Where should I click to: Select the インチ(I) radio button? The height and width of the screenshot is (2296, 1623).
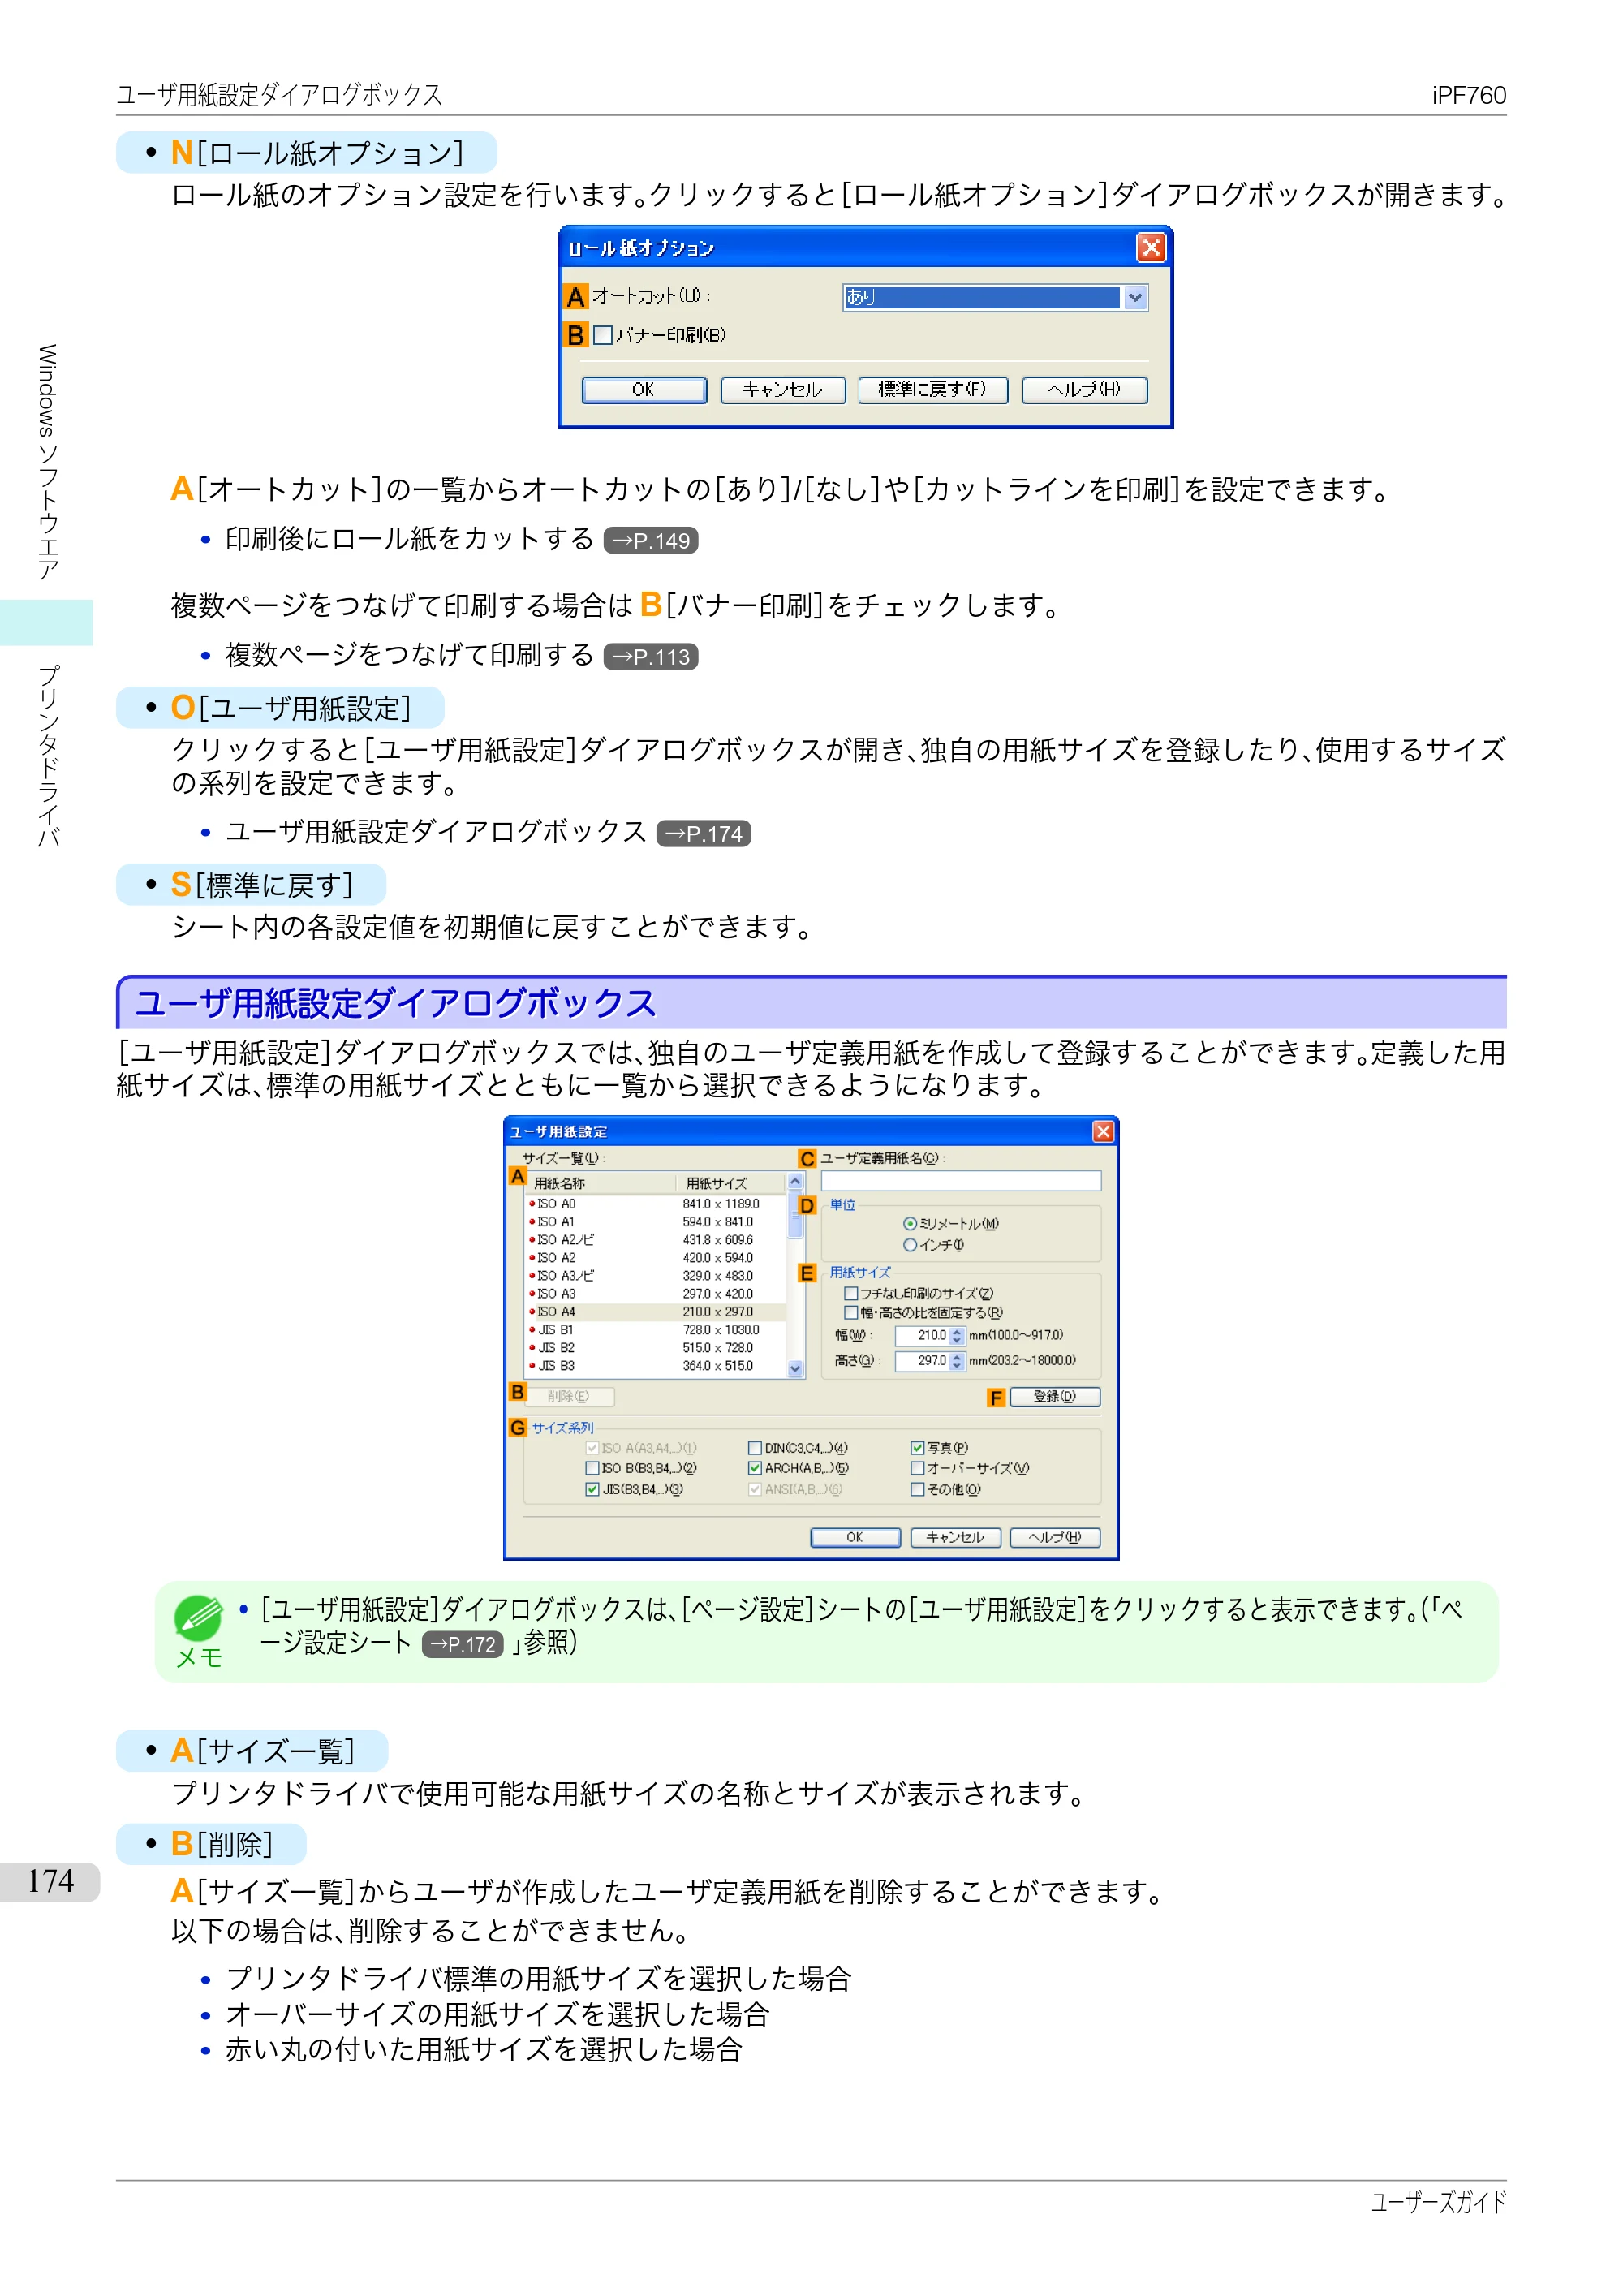pyautogui.click(x=909, y=1245)
